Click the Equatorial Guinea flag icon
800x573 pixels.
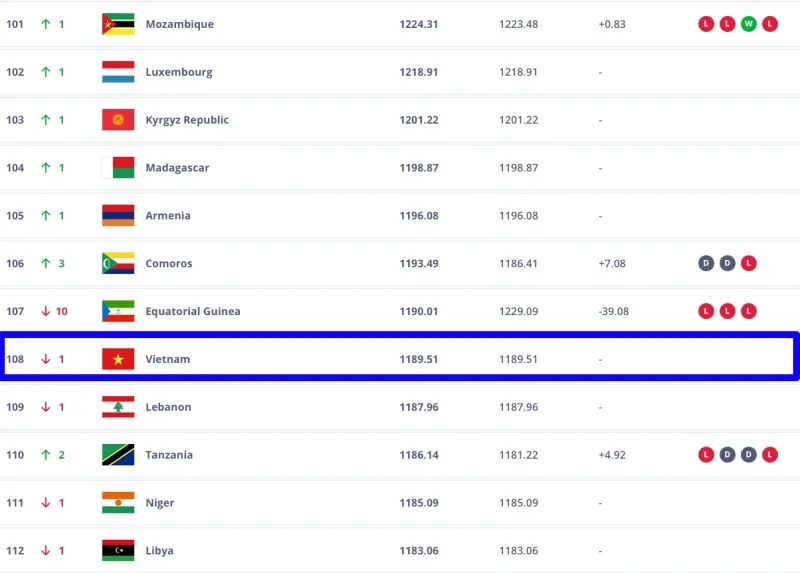[x=118, y=311]
